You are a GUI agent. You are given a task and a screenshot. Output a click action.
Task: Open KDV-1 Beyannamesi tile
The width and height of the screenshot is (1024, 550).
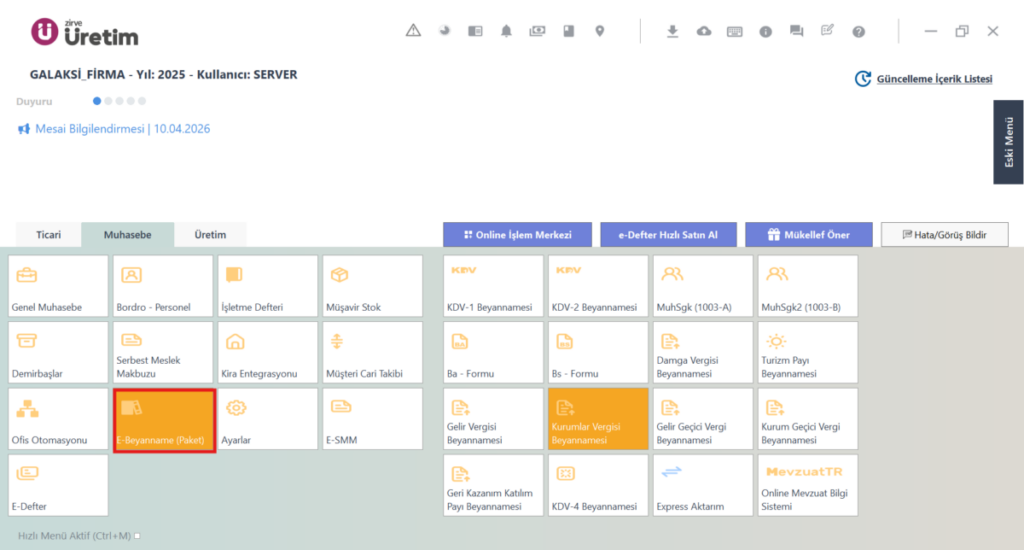click(x=493, y=286)
